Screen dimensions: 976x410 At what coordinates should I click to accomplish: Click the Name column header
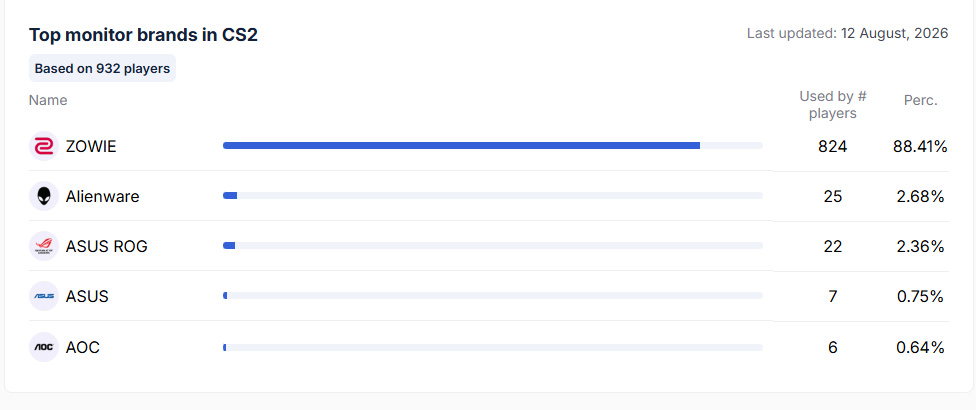48,100
